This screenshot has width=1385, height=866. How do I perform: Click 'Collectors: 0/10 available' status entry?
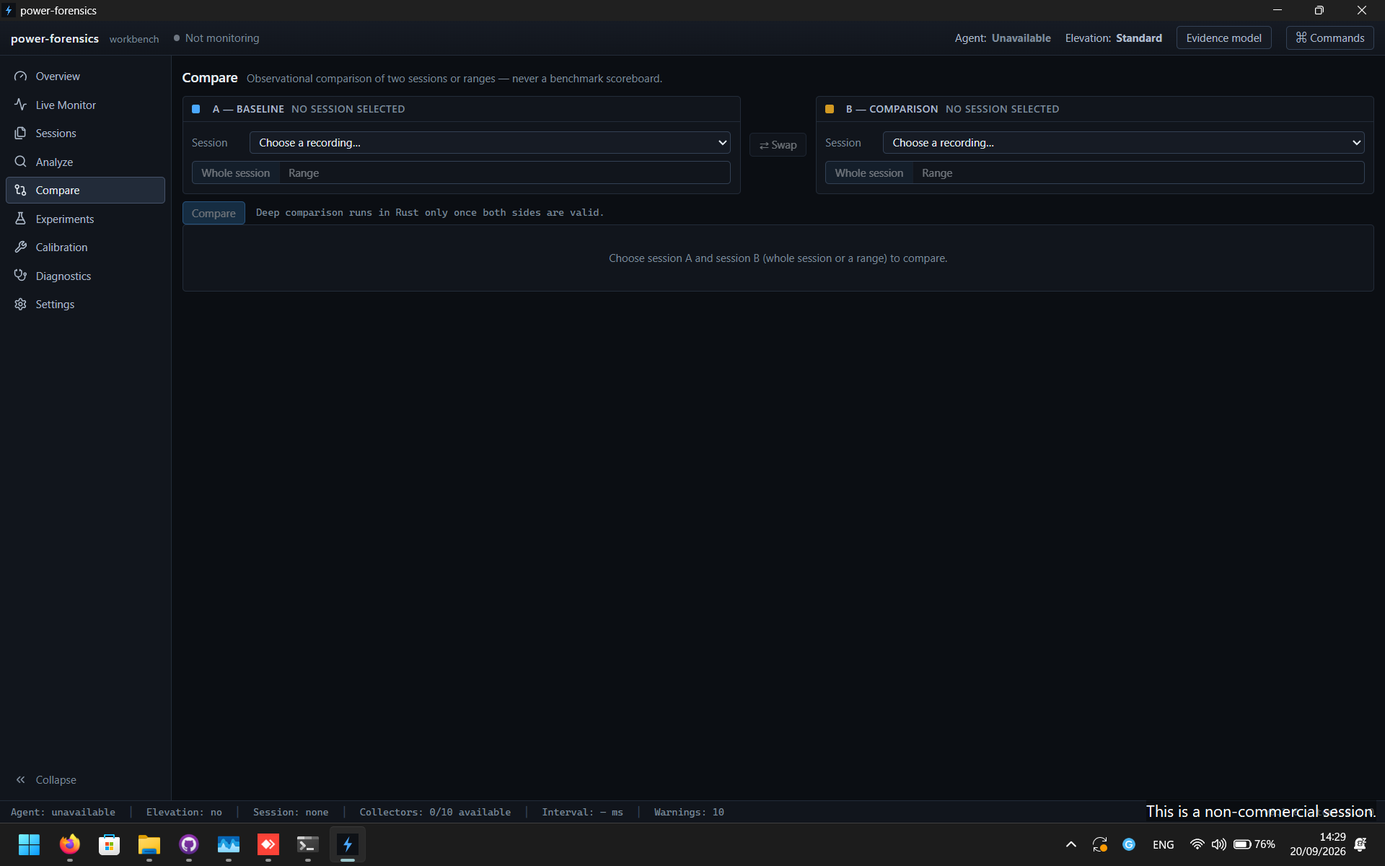coord(435,812)
